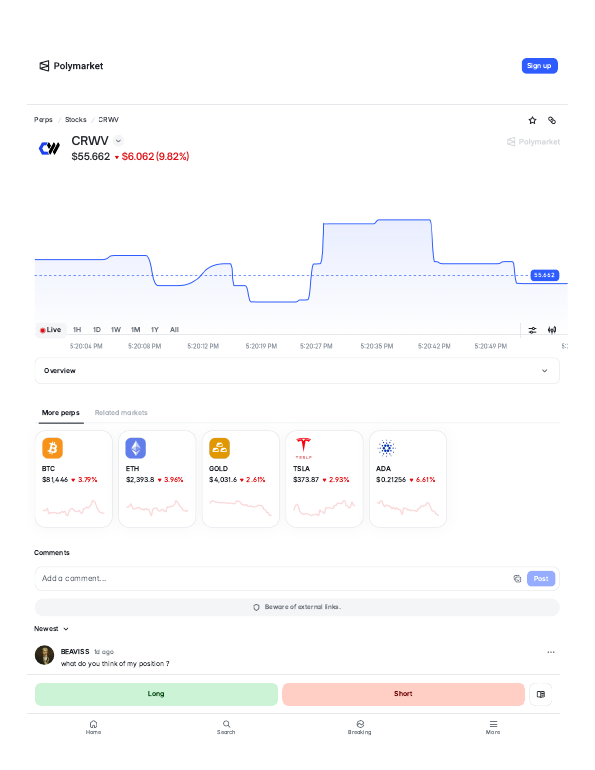595x770 pixels.
Task: Select the 1M chart range
Action: click(x=135, y=330)
